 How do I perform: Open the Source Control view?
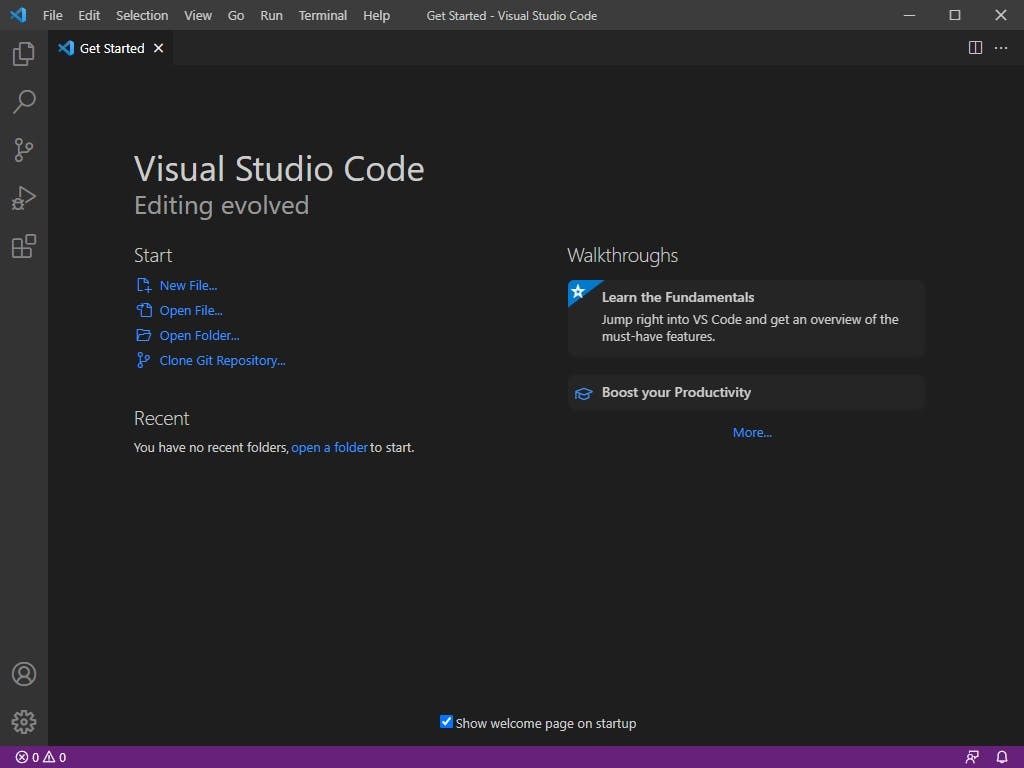coord(23,150)
